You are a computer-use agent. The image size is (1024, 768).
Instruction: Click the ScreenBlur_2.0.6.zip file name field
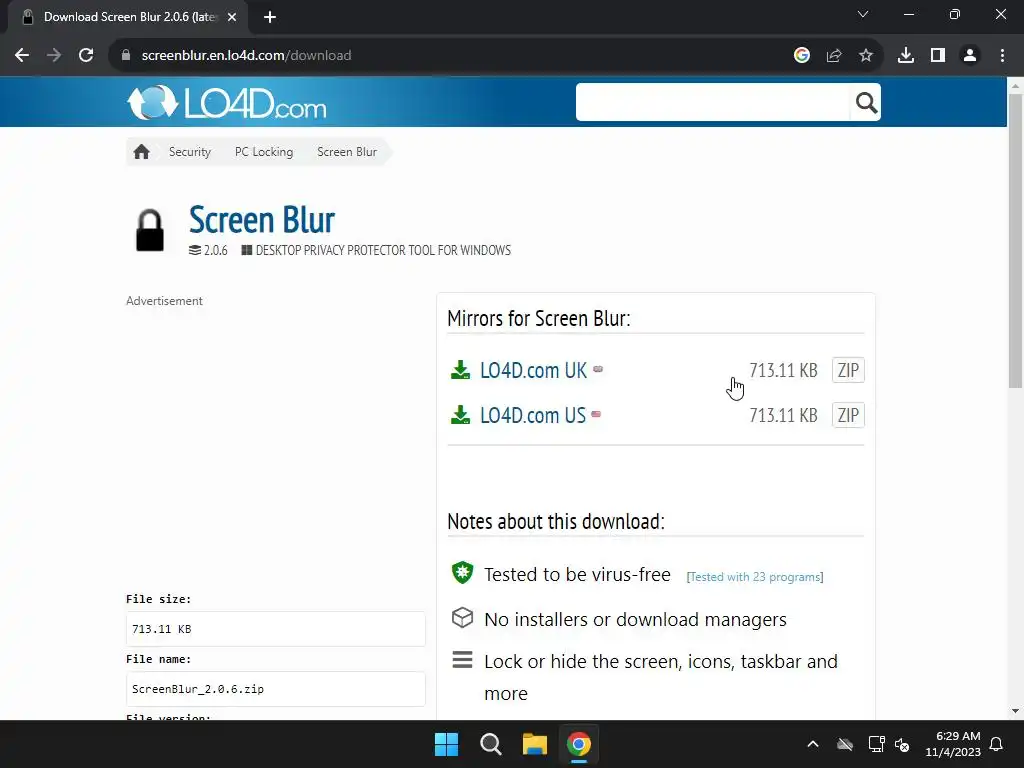click(276, 689)
